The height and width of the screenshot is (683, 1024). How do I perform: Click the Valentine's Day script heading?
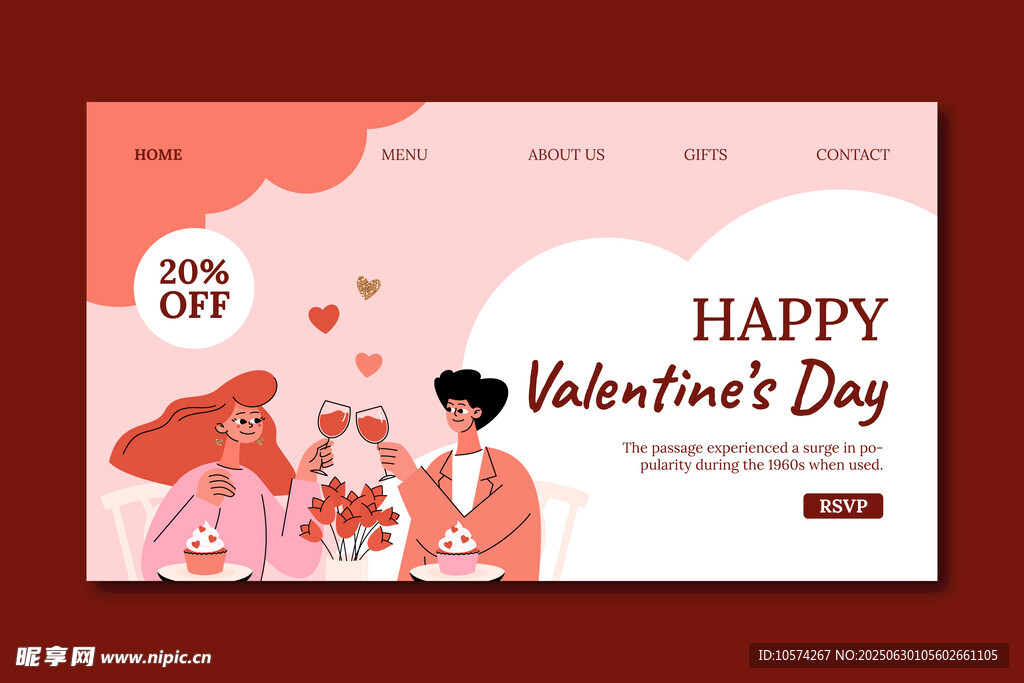[x=707, y=389]
